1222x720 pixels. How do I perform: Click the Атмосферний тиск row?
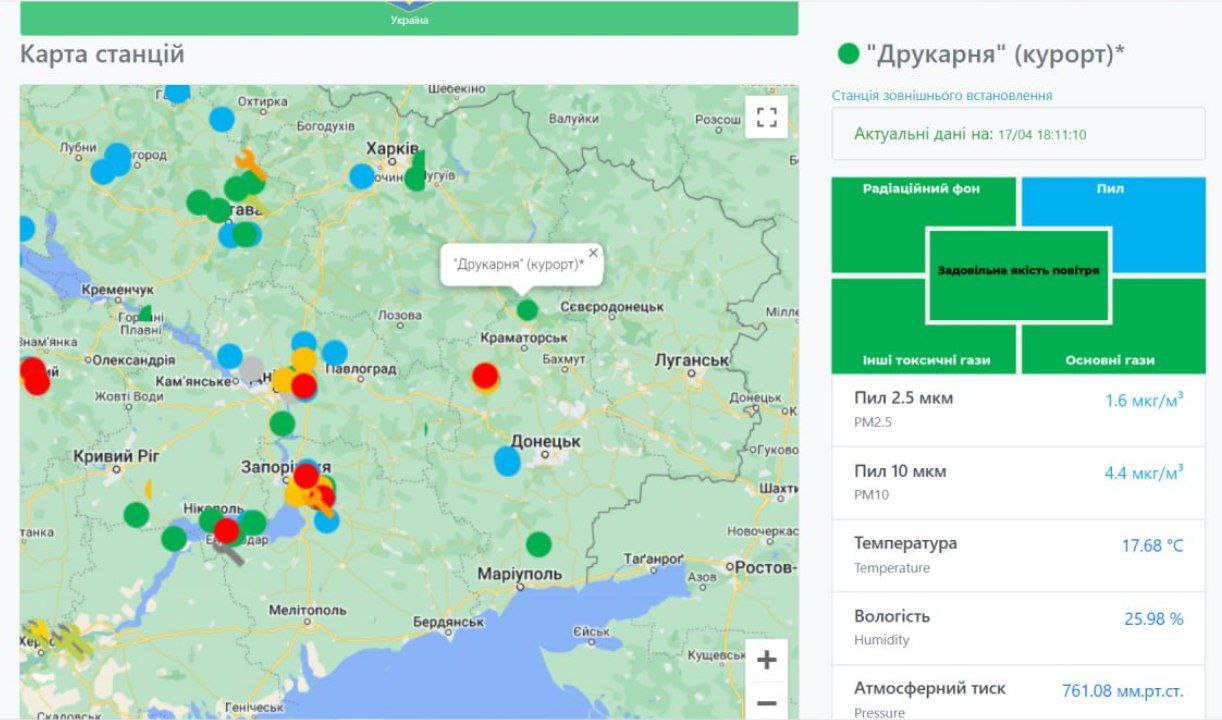point(1019,692)
